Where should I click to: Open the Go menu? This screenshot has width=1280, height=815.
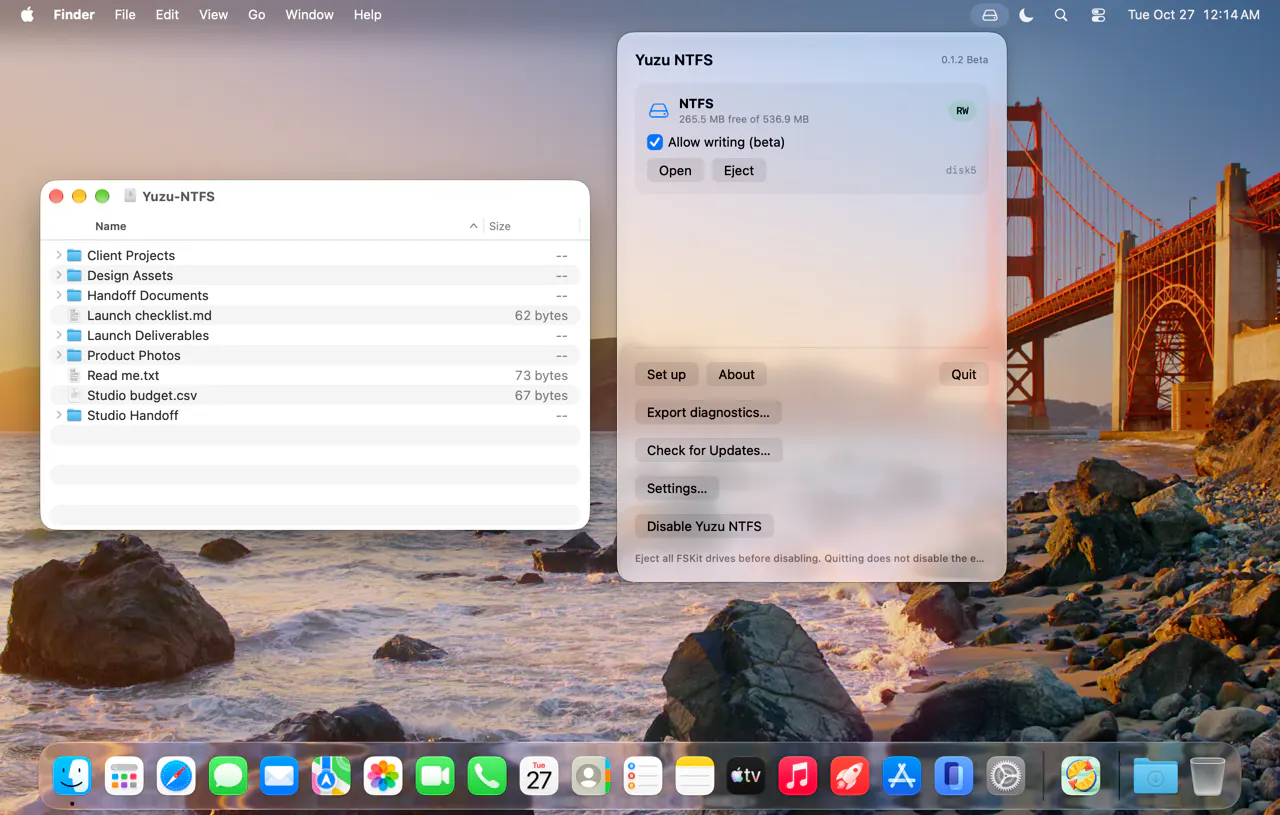point(257,15)
